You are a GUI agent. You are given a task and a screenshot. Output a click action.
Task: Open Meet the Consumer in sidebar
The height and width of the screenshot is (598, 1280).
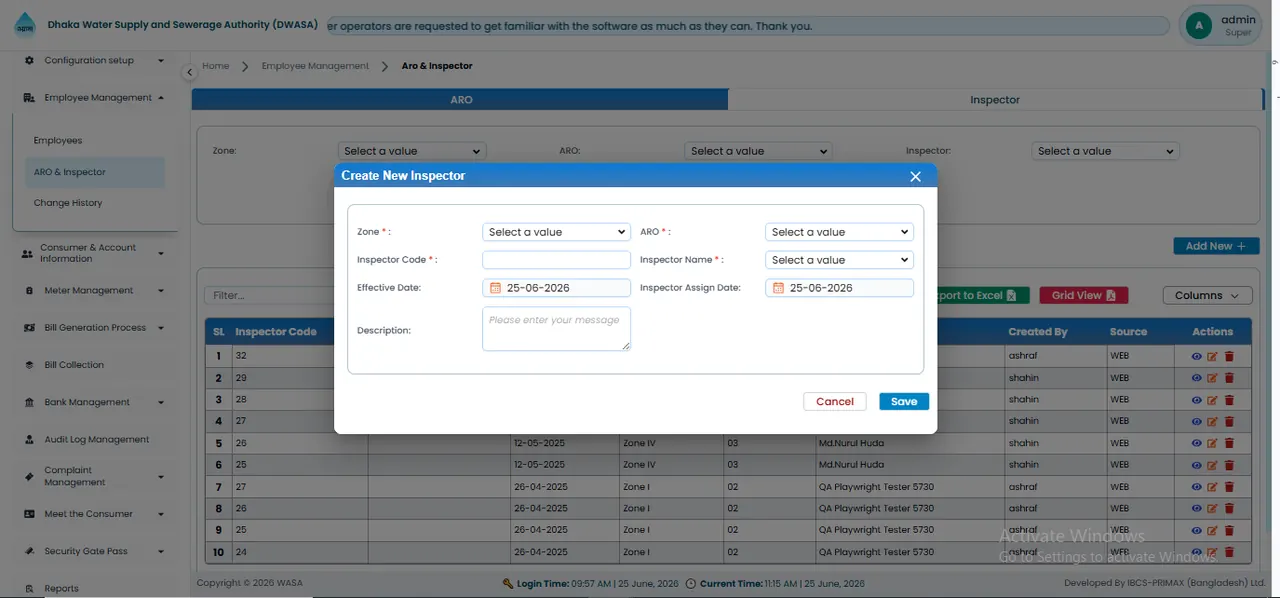88,514
